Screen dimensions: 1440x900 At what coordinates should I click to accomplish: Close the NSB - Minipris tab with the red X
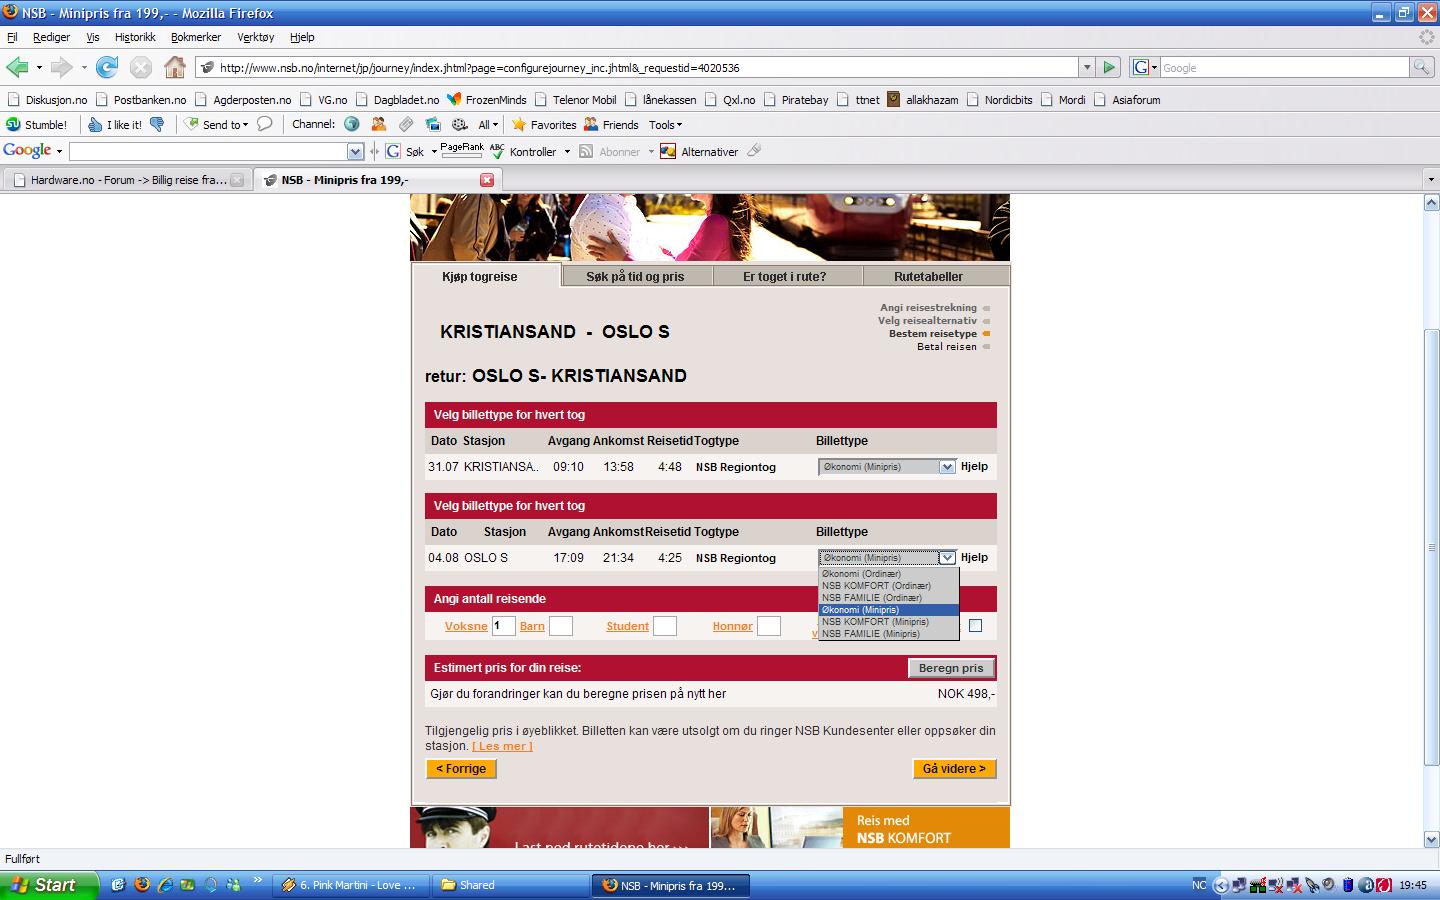(x=487, y=180)
